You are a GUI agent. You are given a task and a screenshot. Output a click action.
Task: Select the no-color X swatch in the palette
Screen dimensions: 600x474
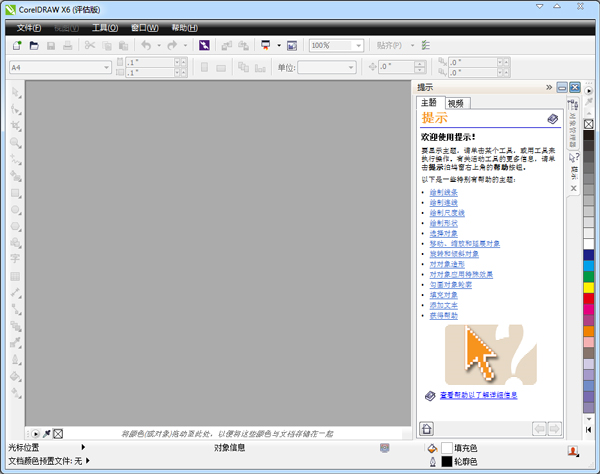589,124
